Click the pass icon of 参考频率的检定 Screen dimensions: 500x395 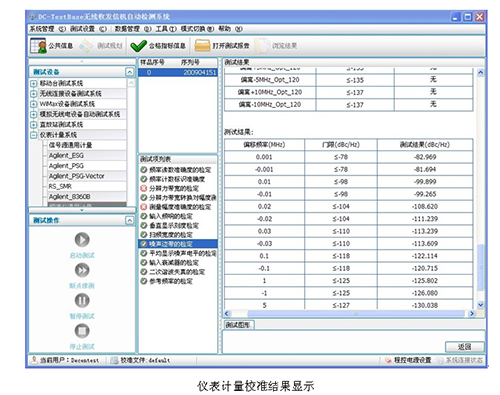point(144,281)
